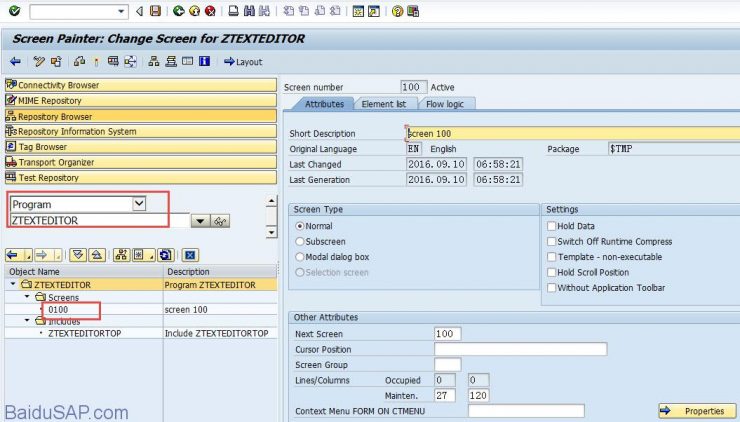The image size is (740, 422).
Task: Click the Short Description input field
Action: point(573,134)
